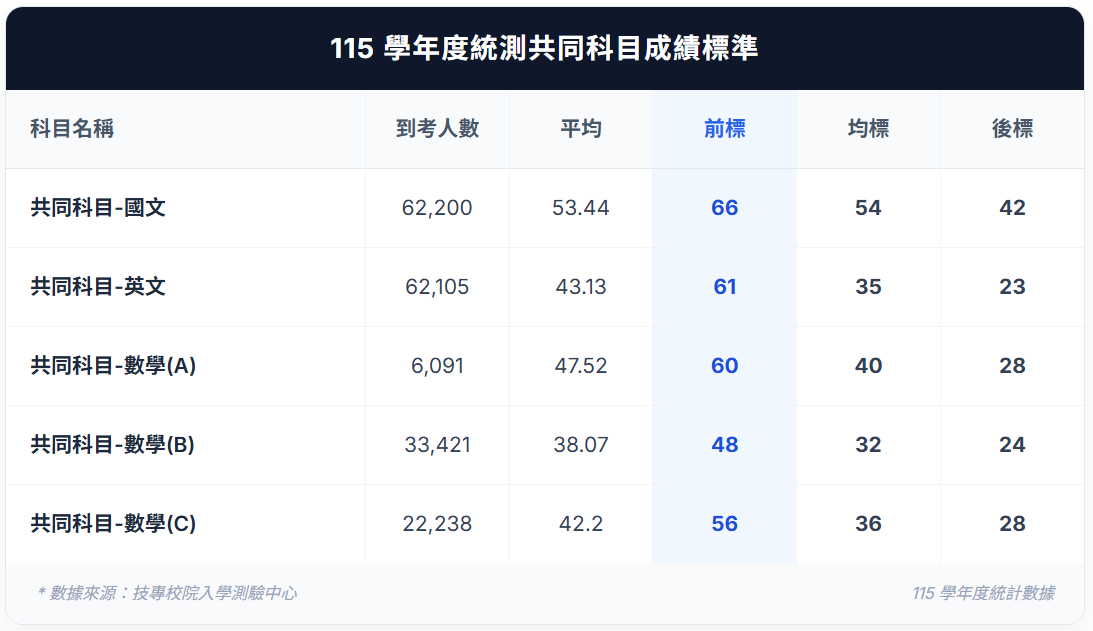
Task: Click the footnote 數據來源：技專校院入學測驗中心
Action: pyautogui.click(x=167, y=593)
